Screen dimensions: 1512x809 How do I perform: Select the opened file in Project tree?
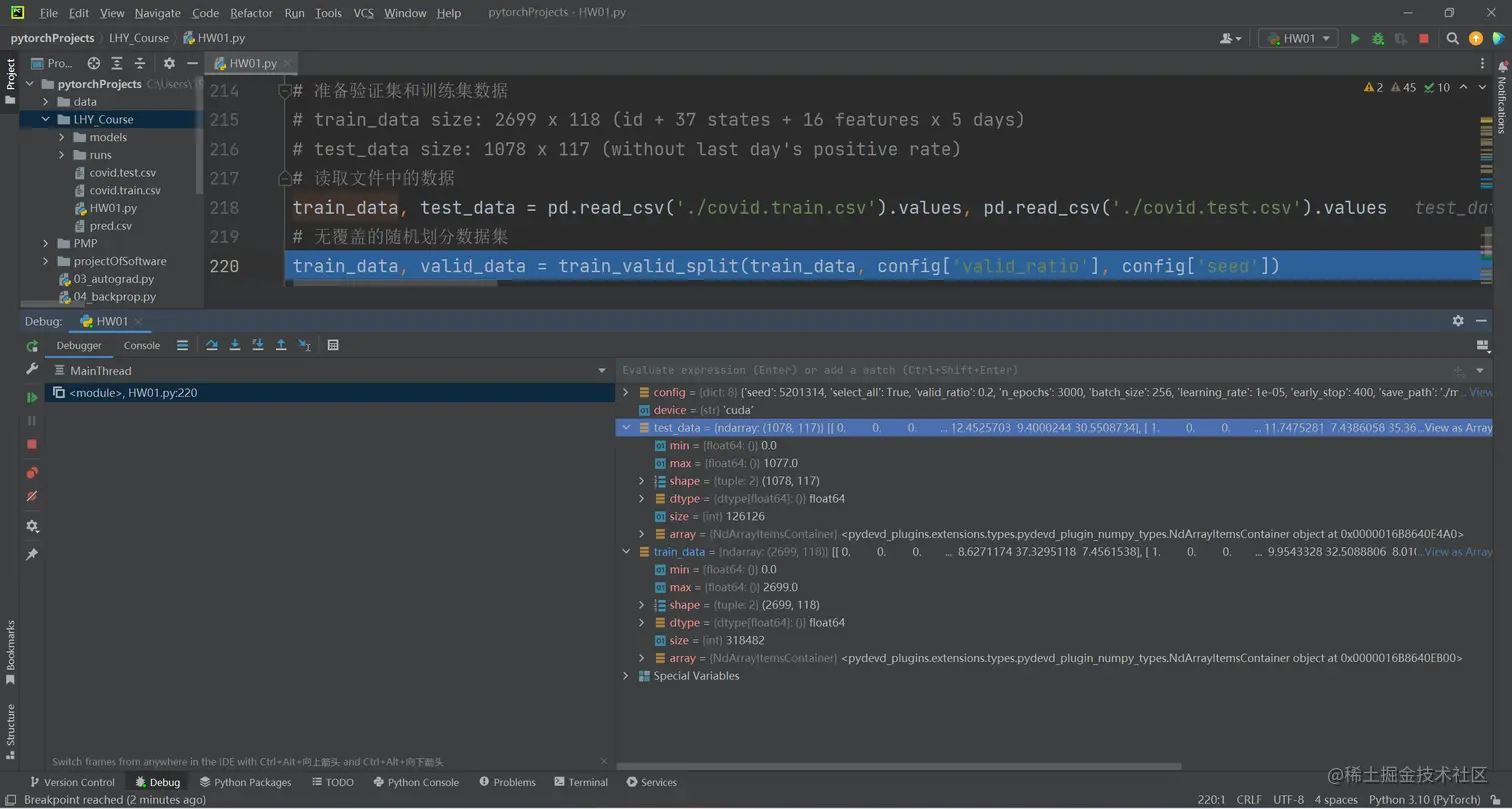[94, 63]
